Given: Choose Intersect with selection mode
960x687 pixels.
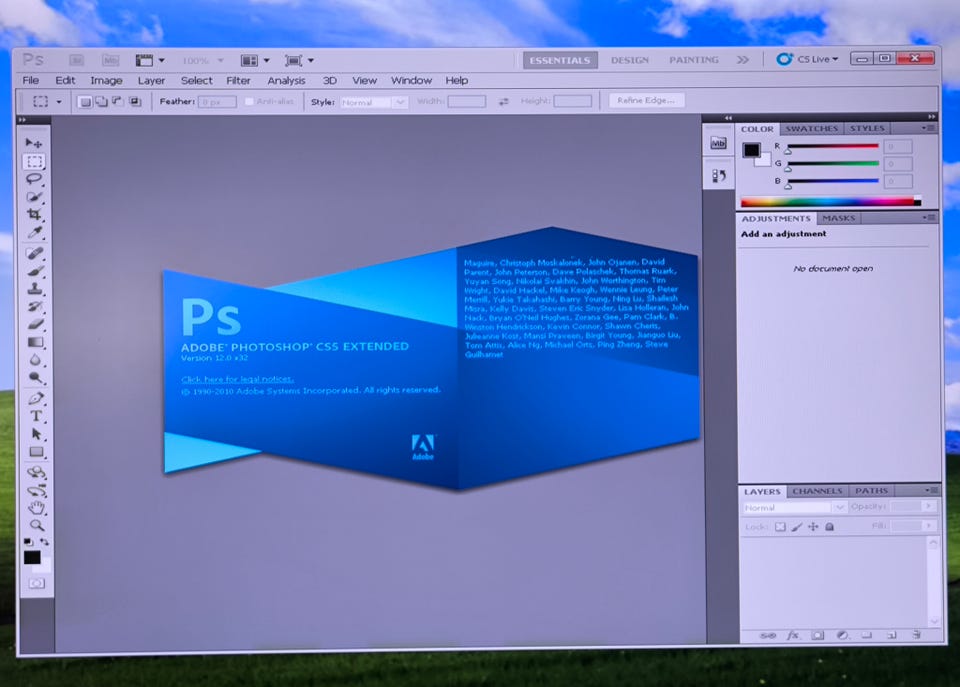Looking at the screenshot, I should coord(135,102).
